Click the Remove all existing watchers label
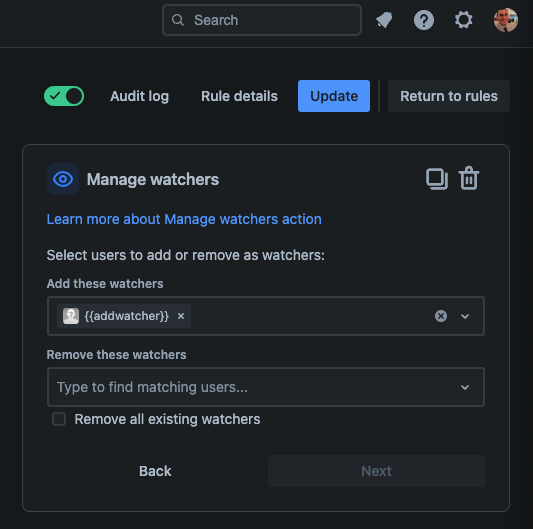Screen dimensions: 533x529 pyautogui.click(x=167, y=419)
